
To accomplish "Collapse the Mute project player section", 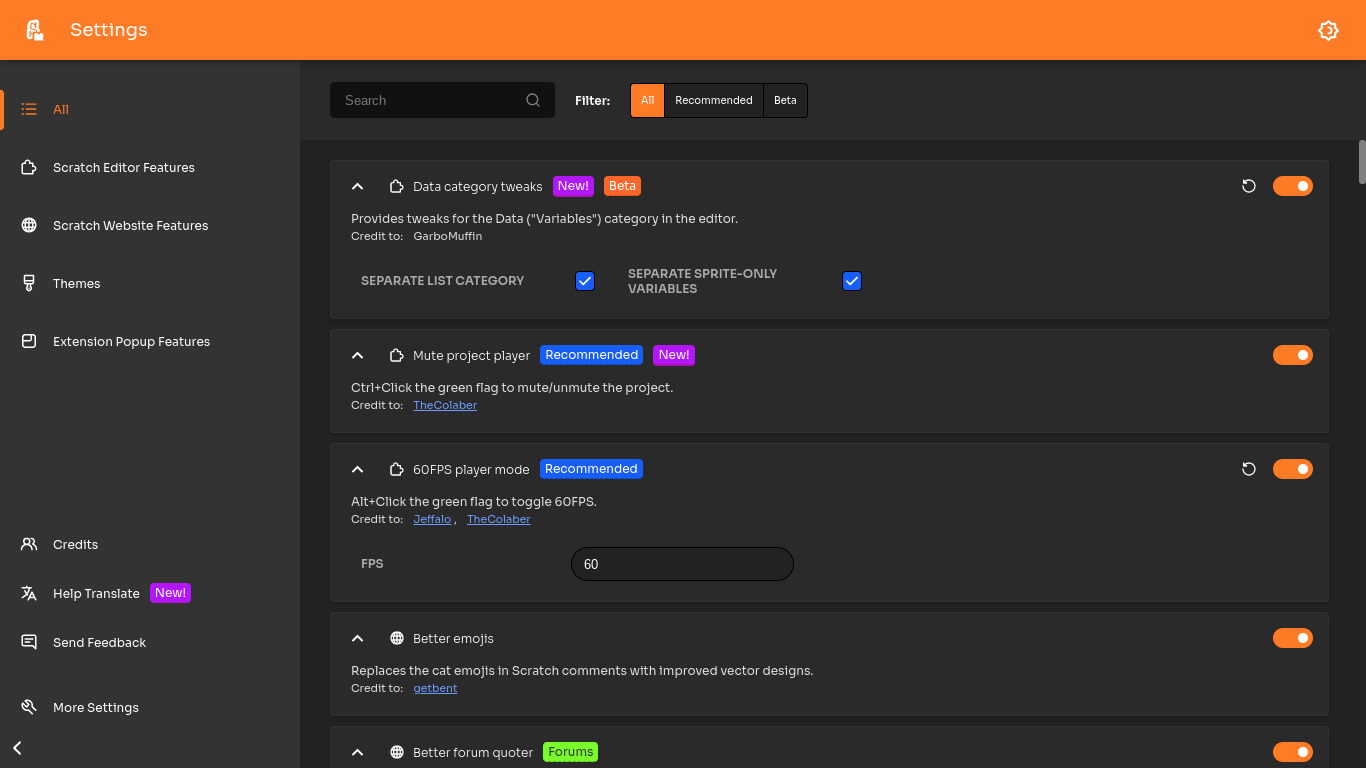I will [x=357, y=355].
